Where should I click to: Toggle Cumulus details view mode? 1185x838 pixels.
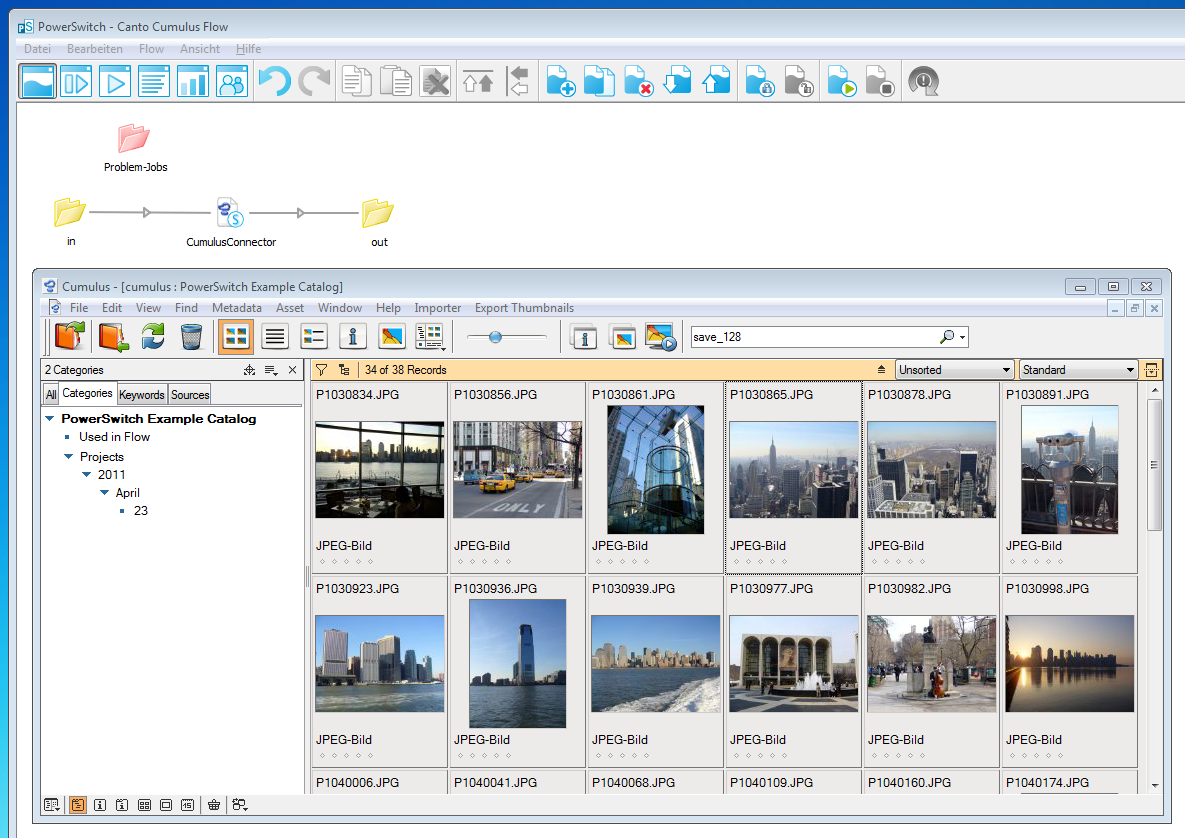click(x=314, y=337)
